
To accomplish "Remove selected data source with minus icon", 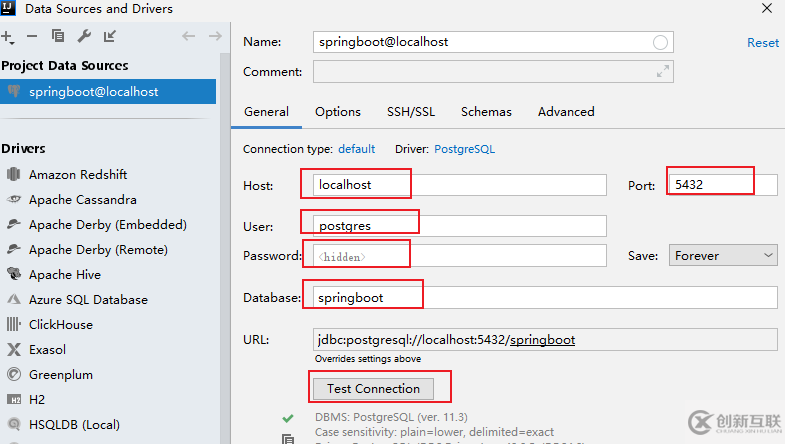I will coord(32,36).
